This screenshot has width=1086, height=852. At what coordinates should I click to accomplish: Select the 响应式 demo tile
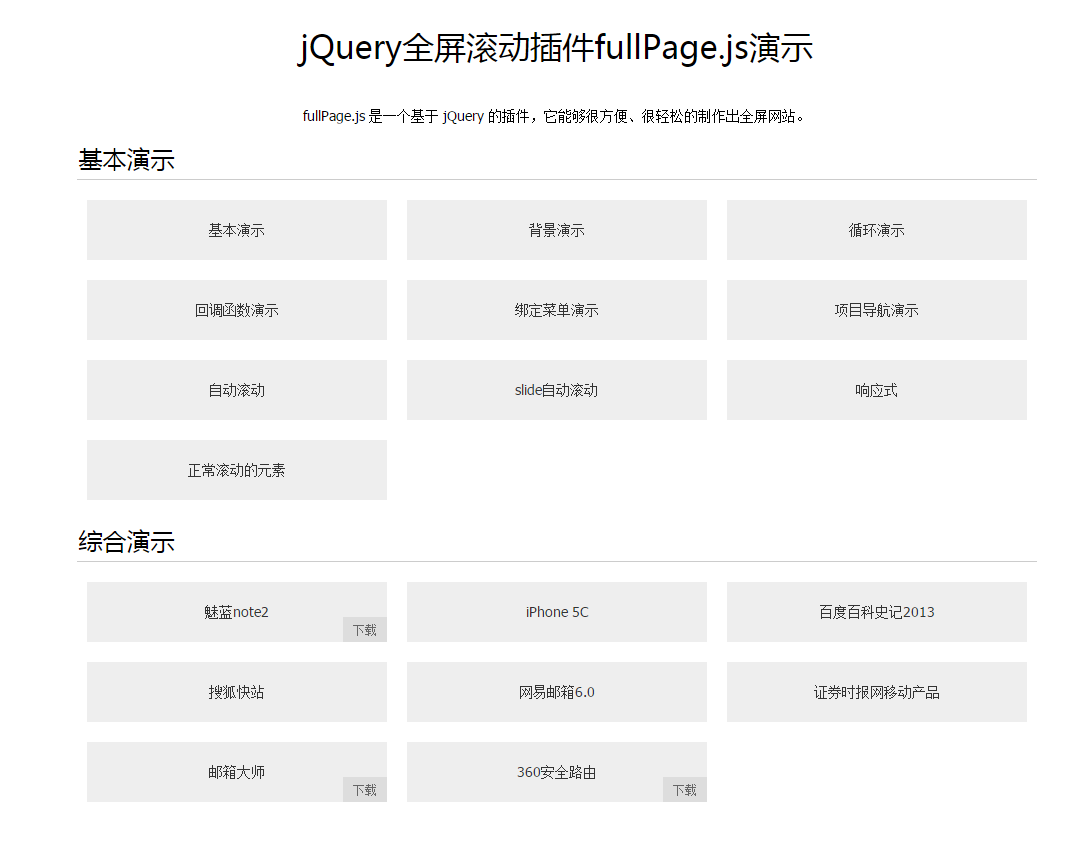coord(876,390)
